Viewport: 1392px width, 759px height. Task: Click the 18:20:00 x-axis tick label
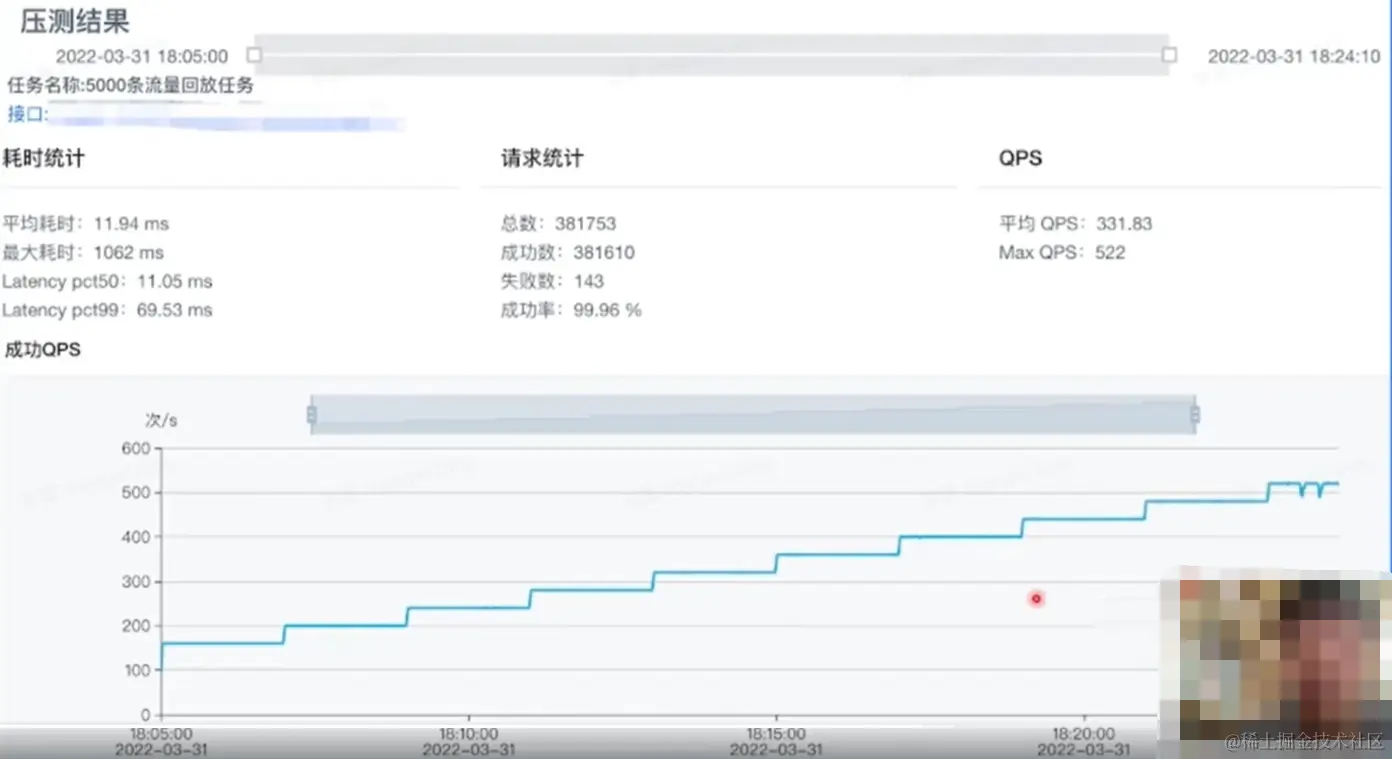point(1083,734)
